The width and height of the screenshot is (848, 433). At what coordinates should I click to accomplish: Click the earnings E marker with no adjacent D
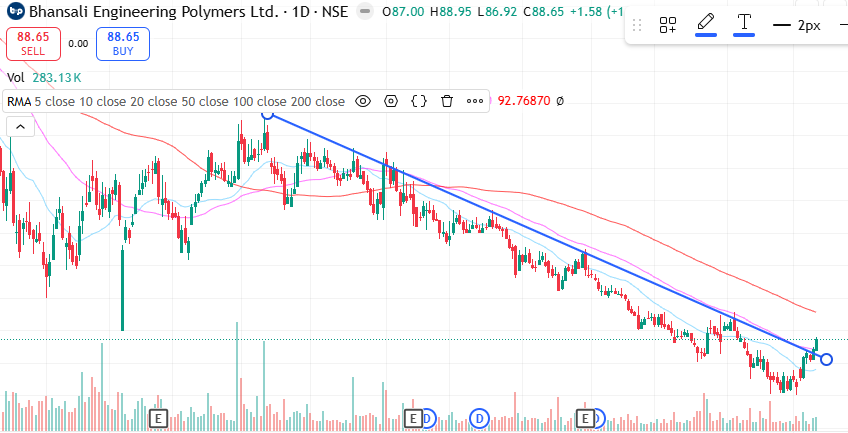tap(158, 418)
